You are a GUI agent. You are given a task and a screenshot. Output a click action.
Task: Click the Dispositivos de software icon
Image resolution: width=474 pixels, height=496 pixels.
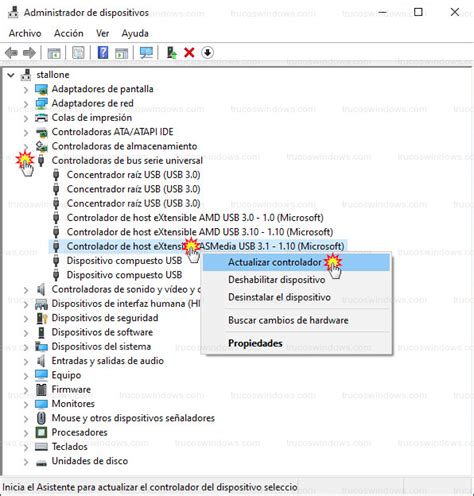(41, 333)
